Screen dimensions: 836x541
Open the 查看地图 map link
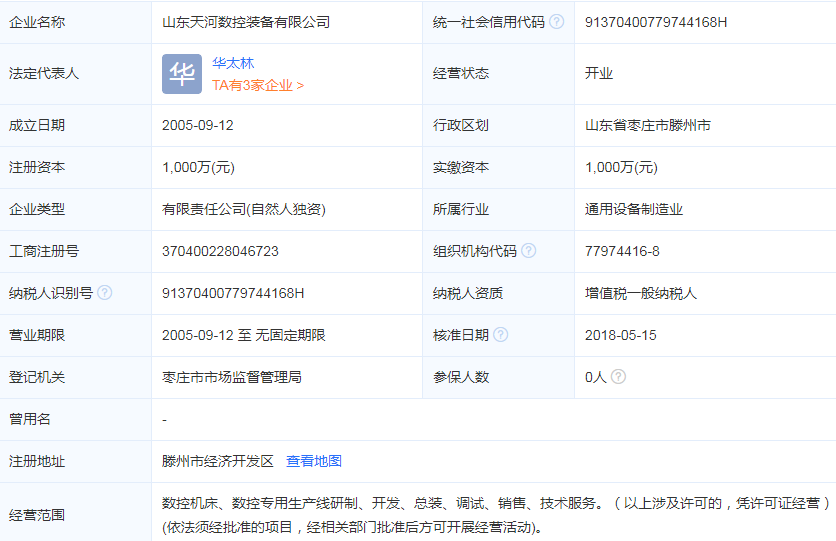coord(314,461)
